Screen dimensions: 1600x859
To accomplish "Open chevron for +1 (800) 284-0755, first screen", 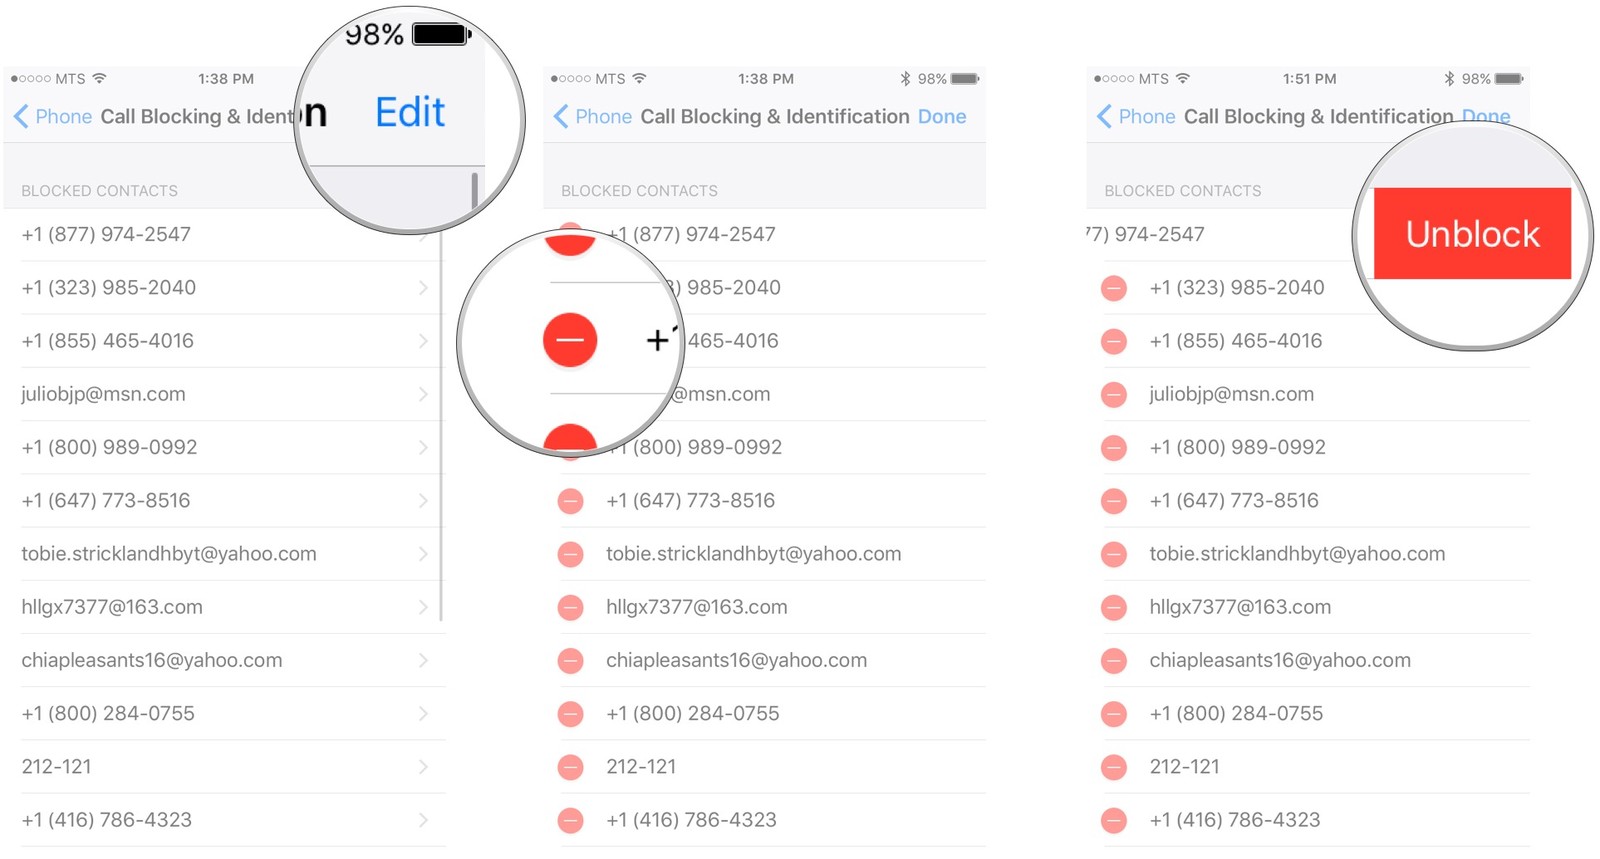I will click(x=424, y=714).
